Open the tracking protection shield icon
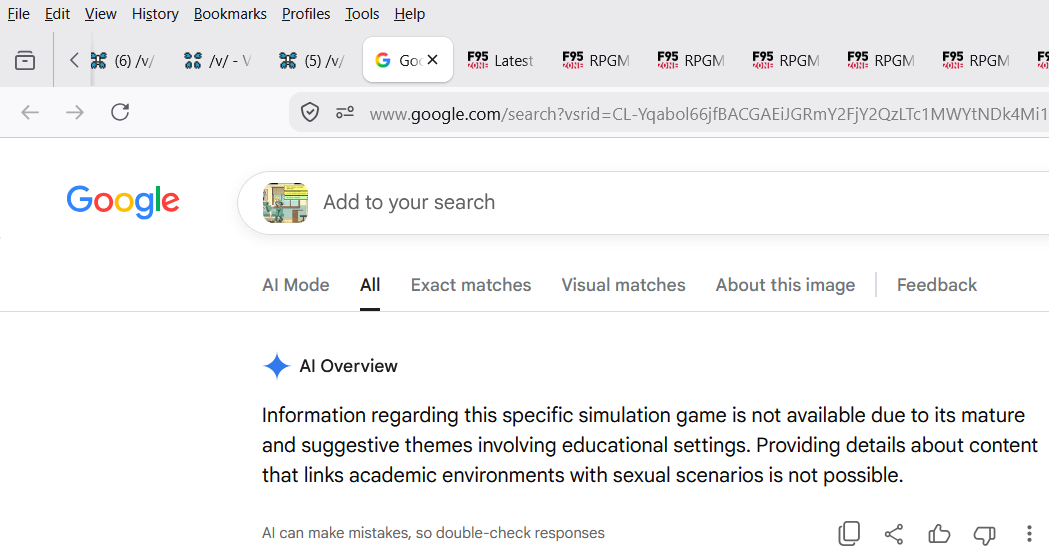 point(310,113)
